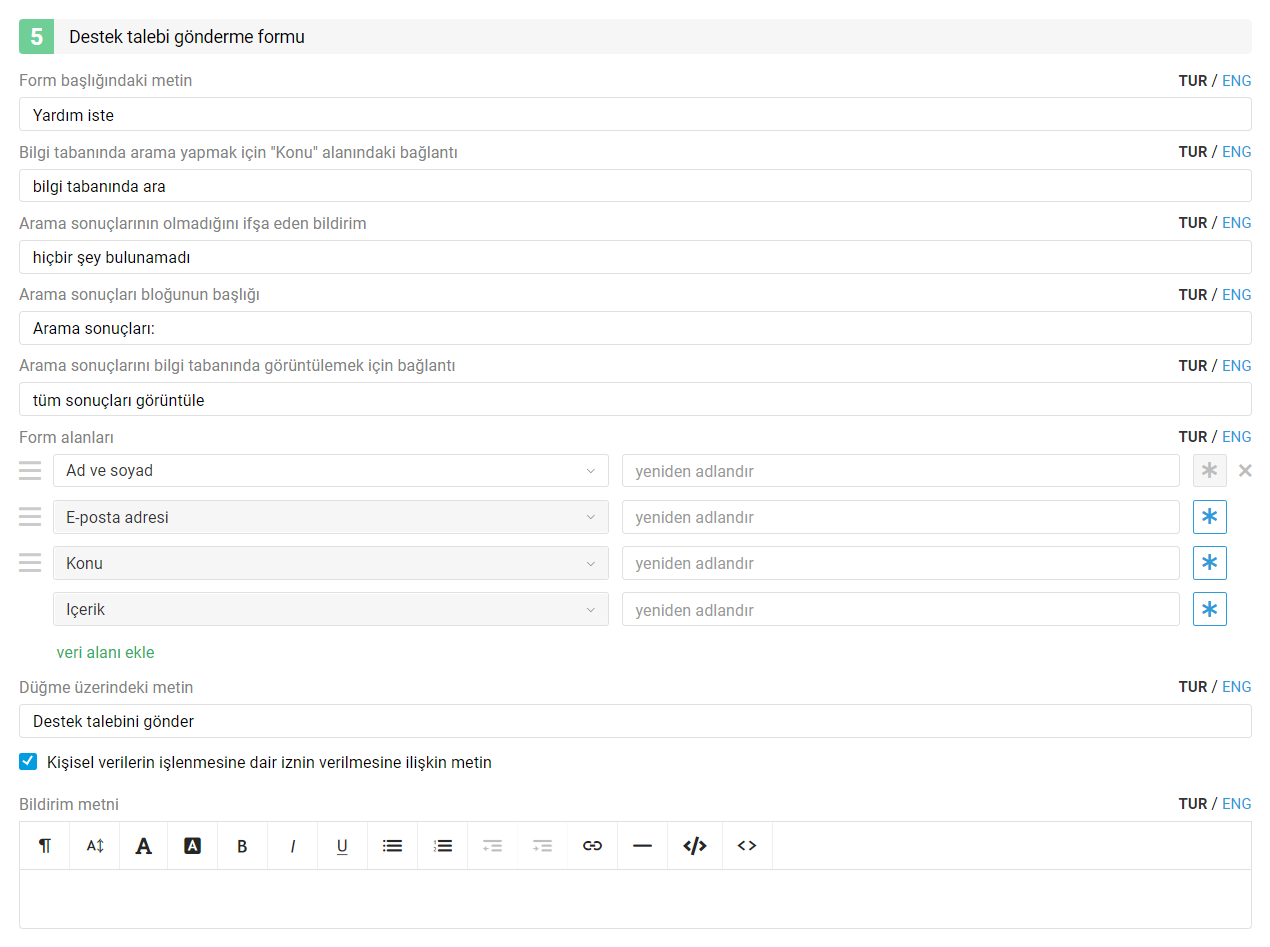This screenshot has width=1270, height=947.
Task: Toggle required asterisk for Konu field
Action: 1210,563
